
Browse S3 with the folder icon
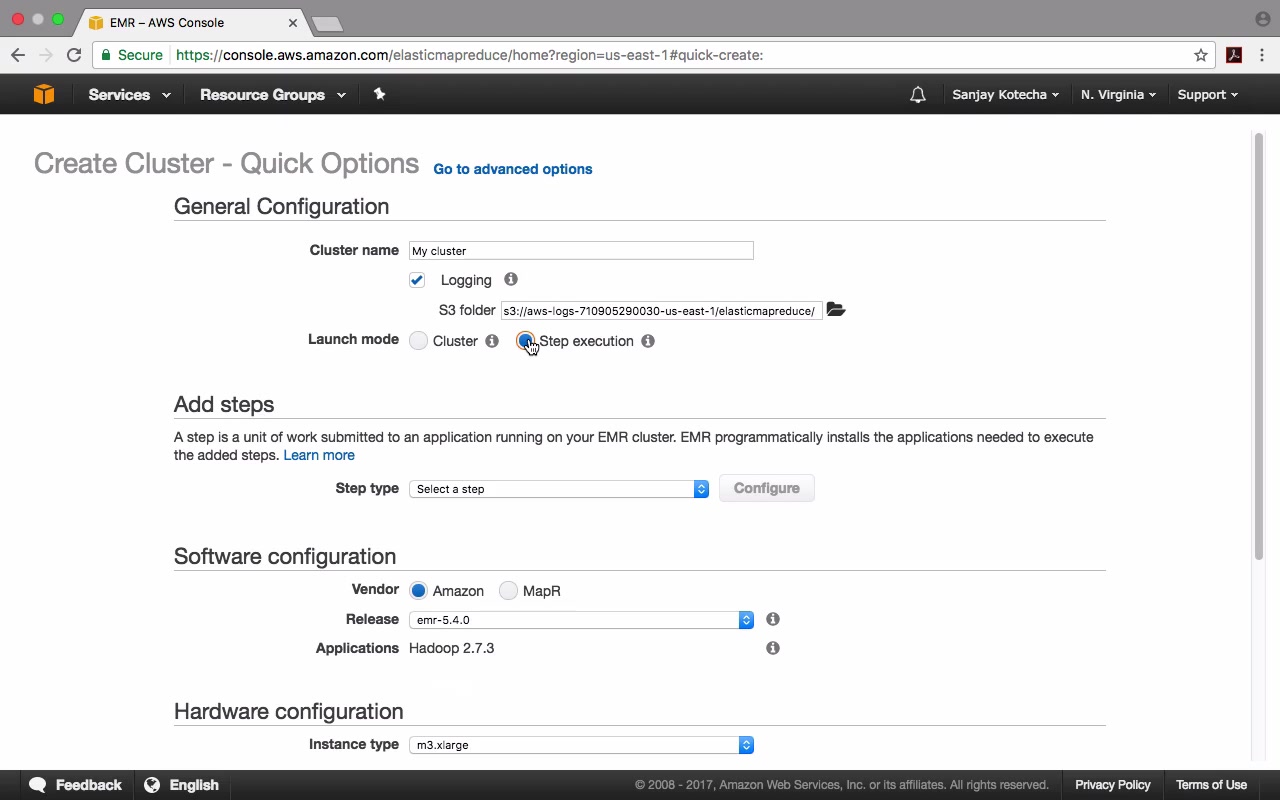tap(836, 310)
